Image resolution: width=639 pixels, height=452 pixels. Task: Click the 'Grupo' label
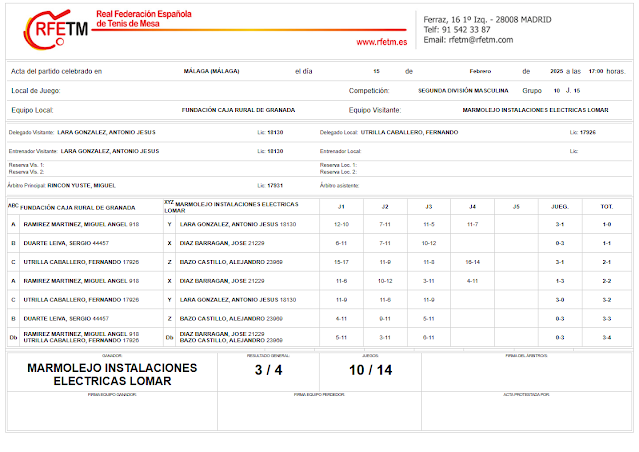532,90
